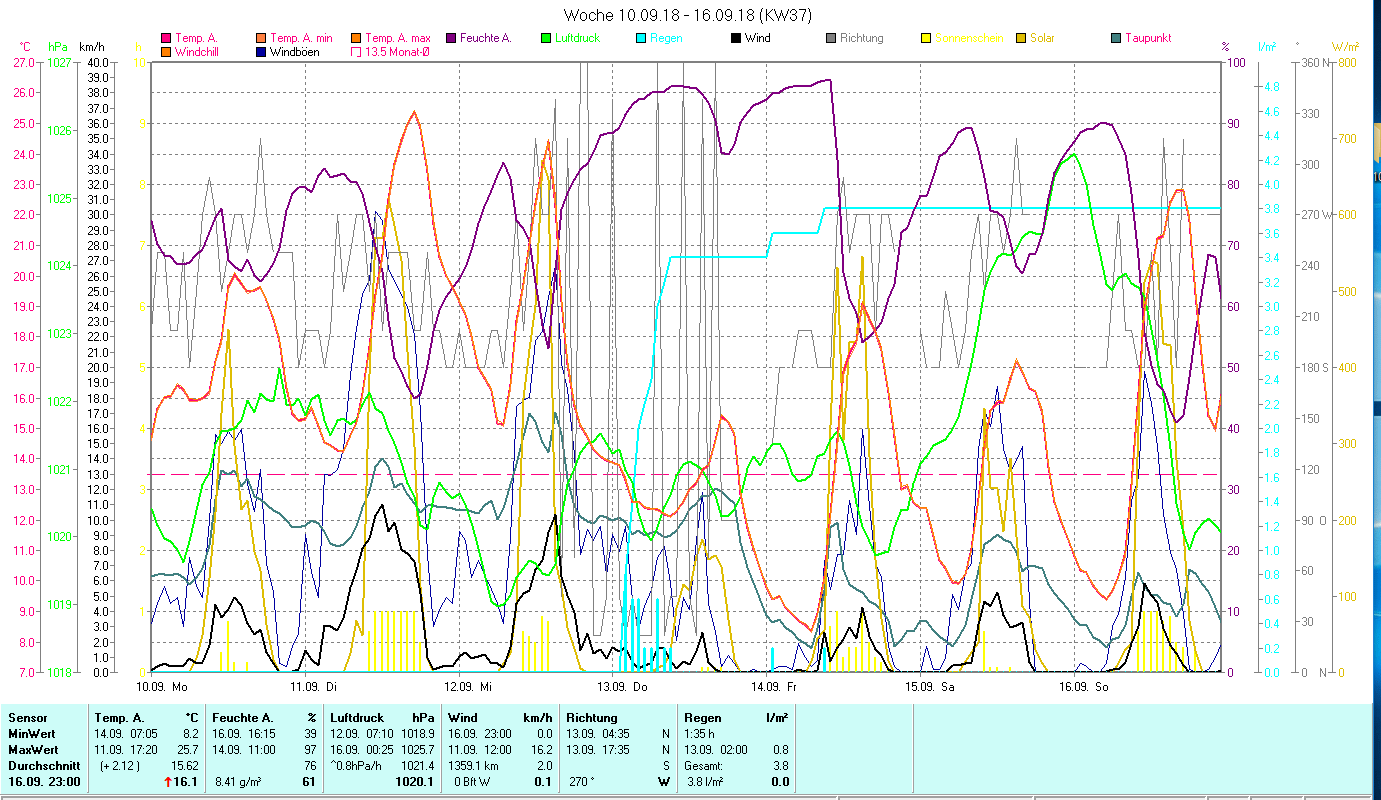1381x800 pixels.
Task: Click the Temp. A. table column header
Action: 119,718
